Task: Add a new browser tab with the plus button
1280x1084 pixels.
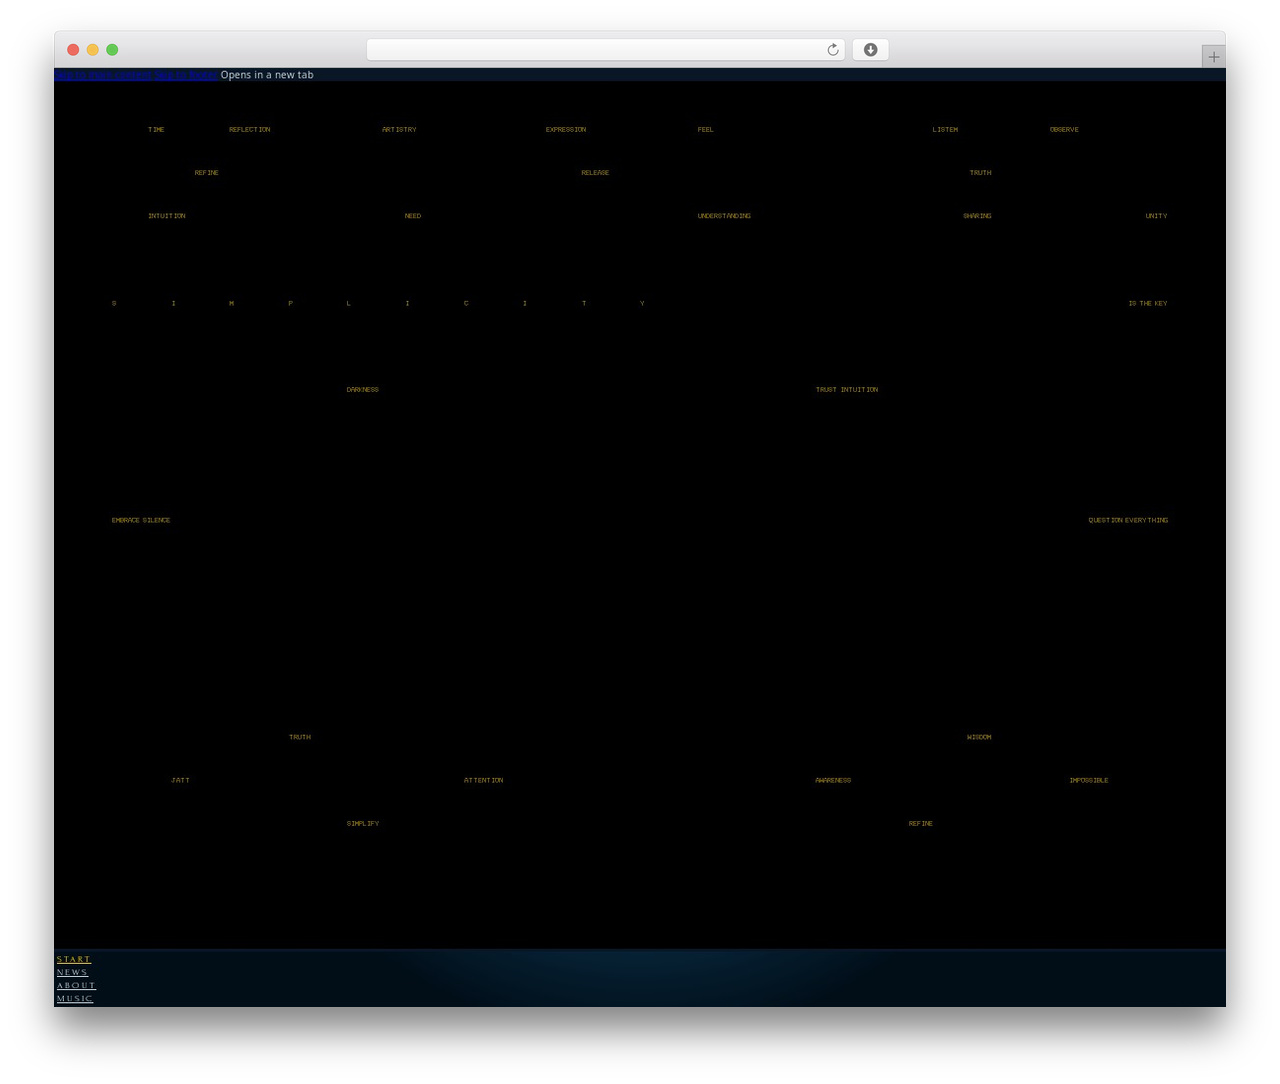Action: pyautogui.click(x=1213, y=57)
